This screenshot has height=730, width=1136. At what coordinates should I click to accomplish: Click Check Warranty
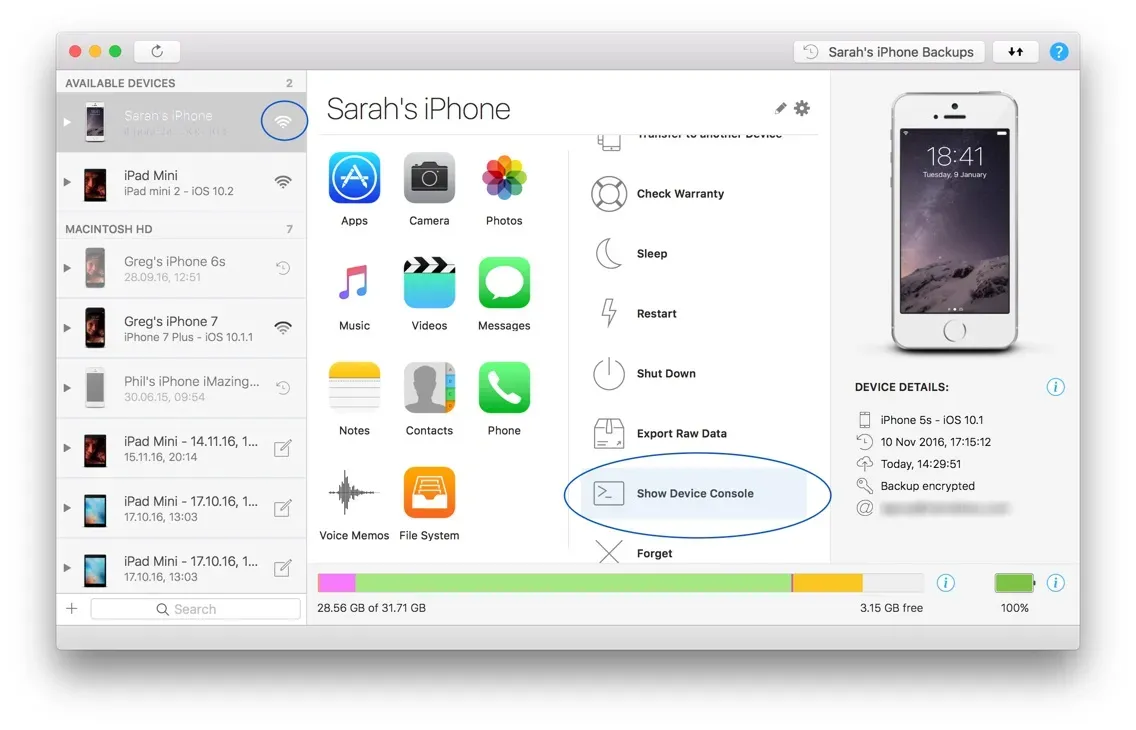tap(680, 194)
